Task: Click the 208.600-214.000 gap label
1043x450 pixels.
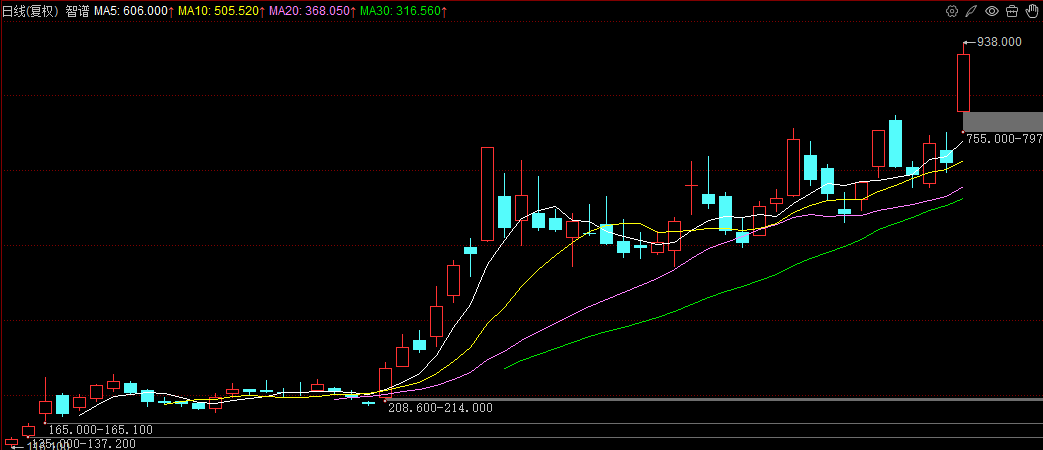Action: 440,407
